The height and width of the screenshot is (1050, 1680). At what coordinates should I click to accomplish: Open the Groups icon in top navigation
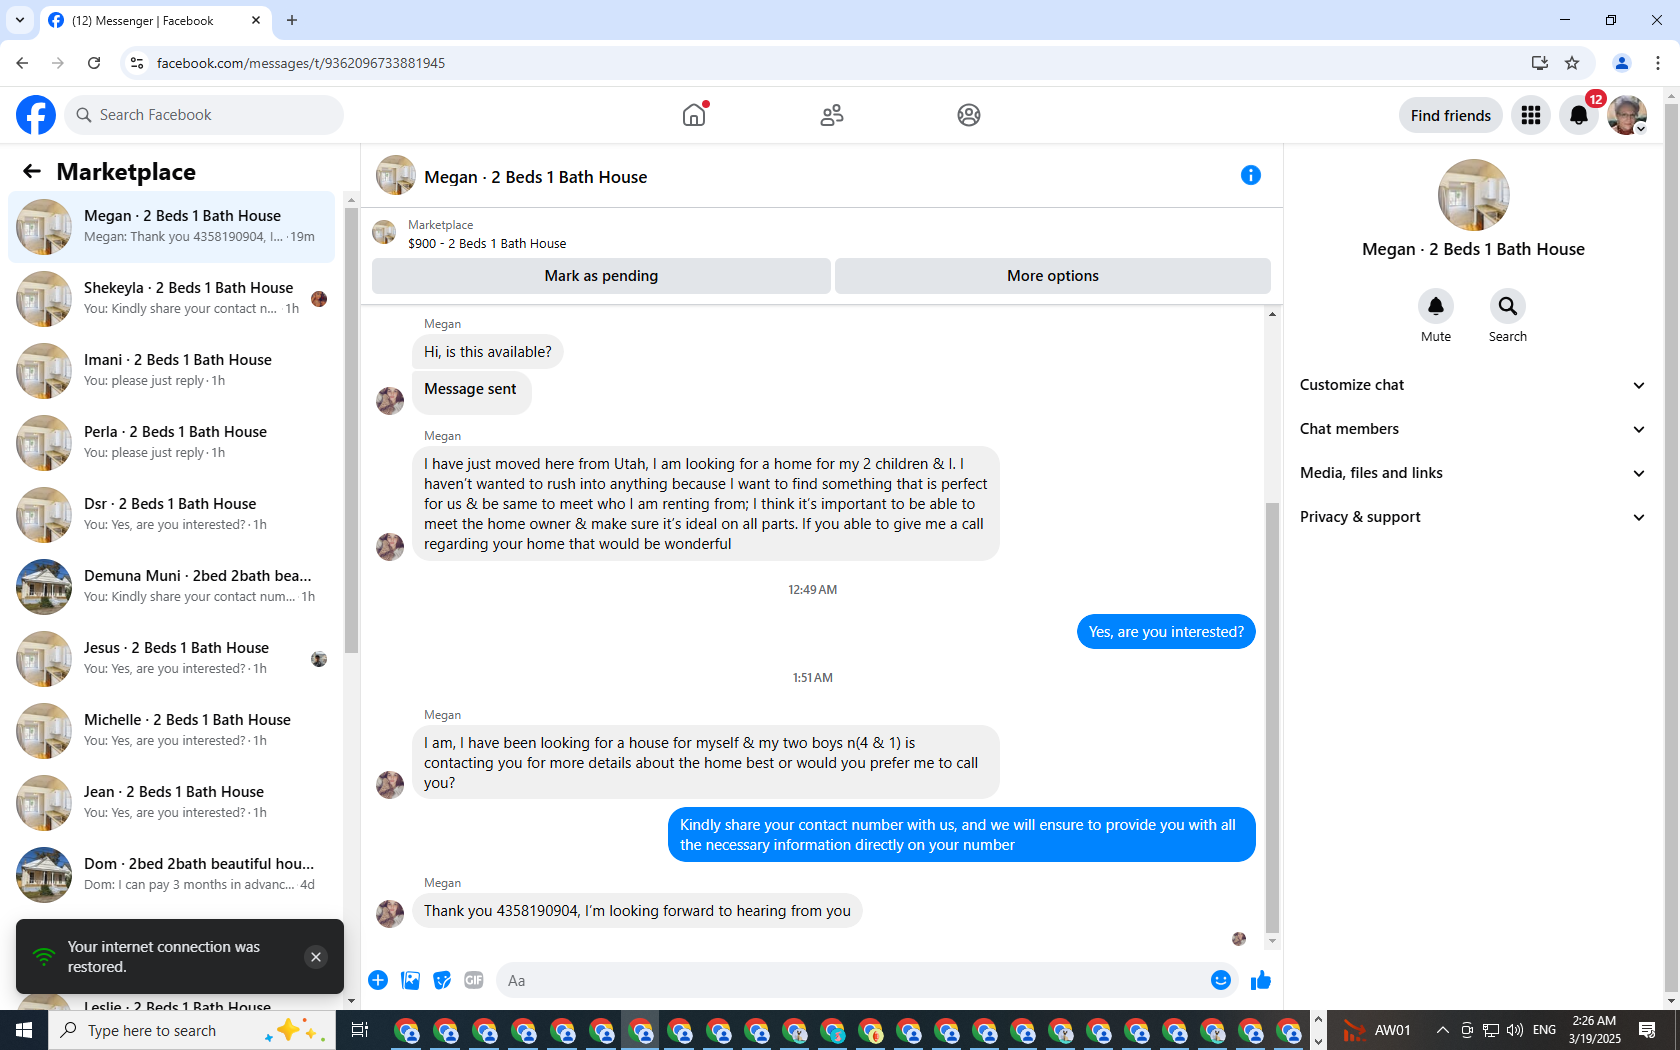click(x=969, y=115)
